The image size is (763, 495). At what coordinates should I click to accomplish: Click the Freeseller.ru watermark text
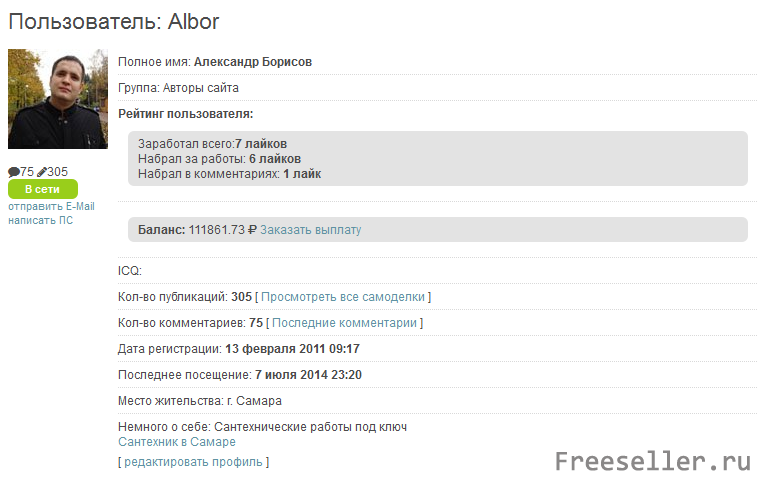coord(652,461)
